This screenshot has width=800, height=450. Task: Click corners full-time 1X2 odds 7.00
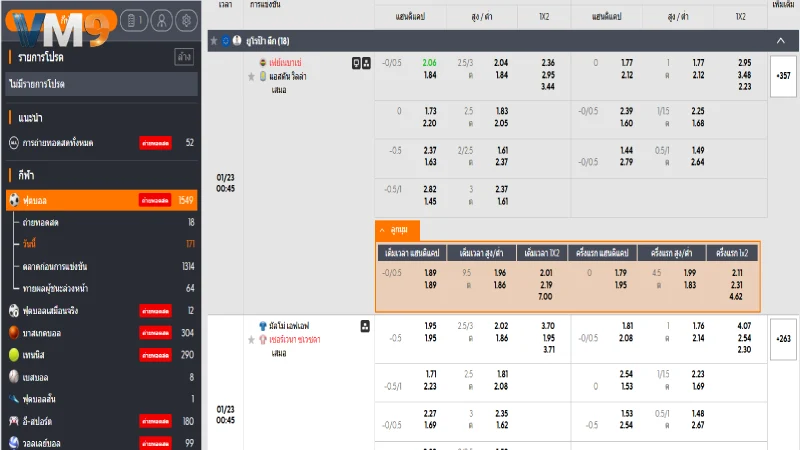(545, 296)
